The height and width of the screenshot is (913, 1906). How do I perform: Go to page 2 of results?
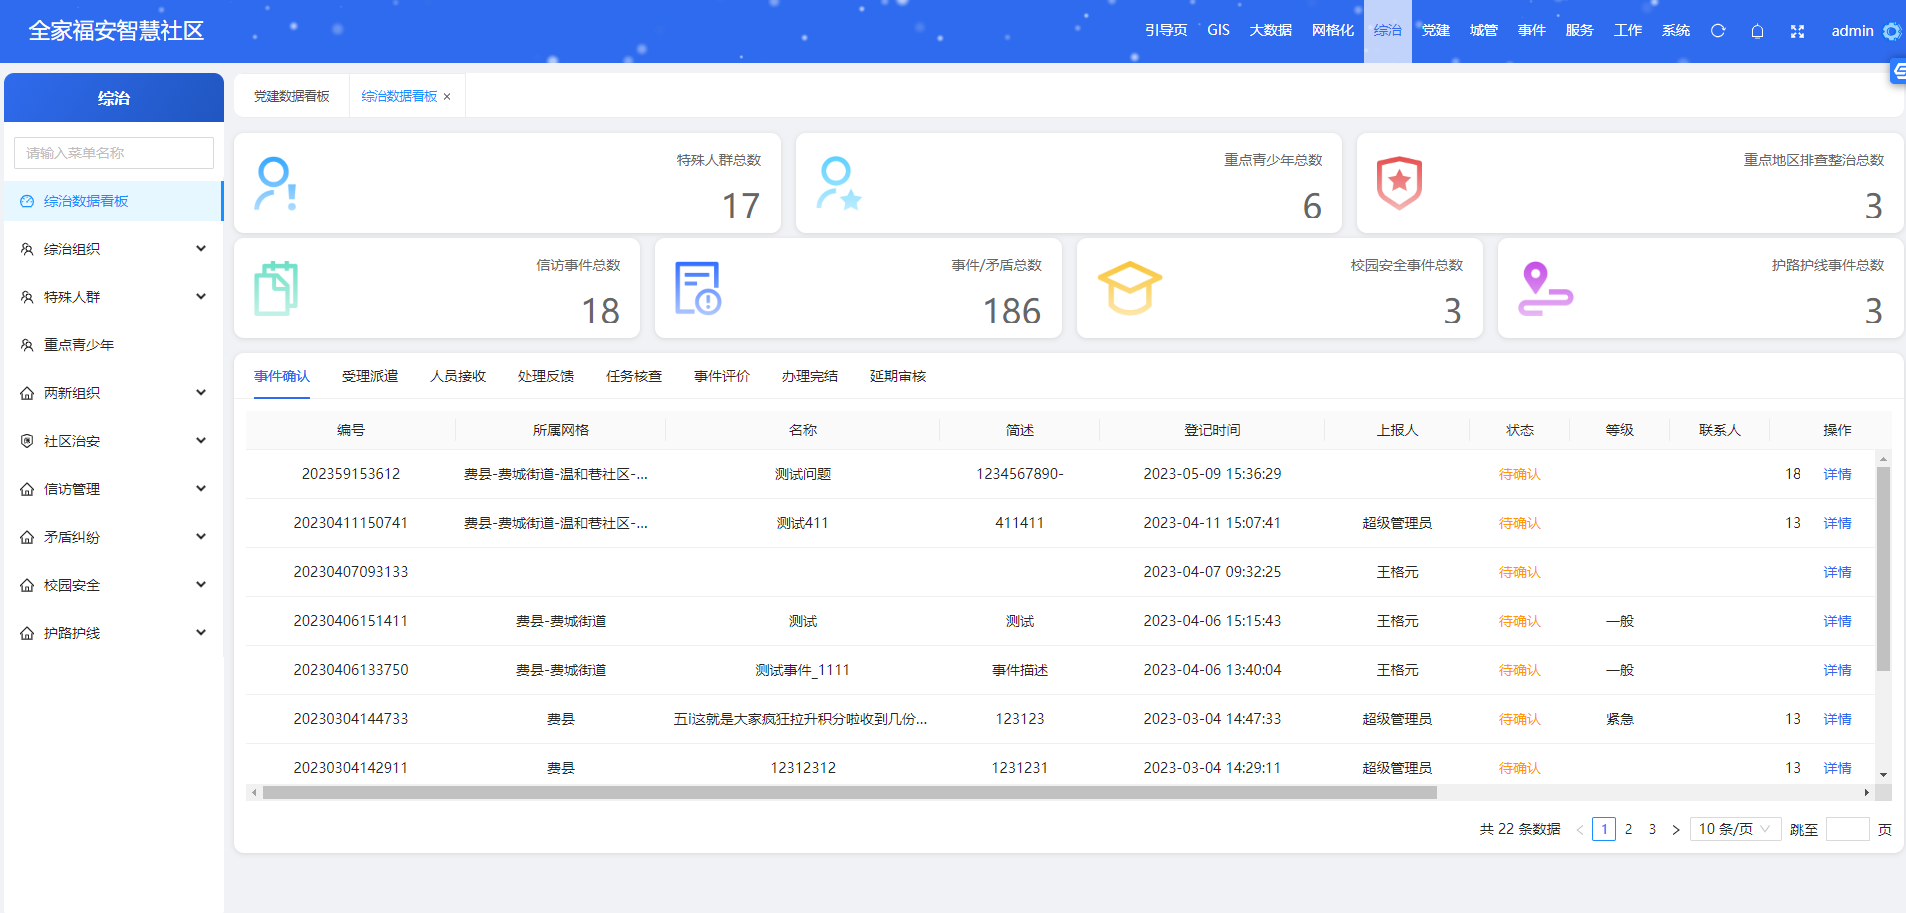1628,829
